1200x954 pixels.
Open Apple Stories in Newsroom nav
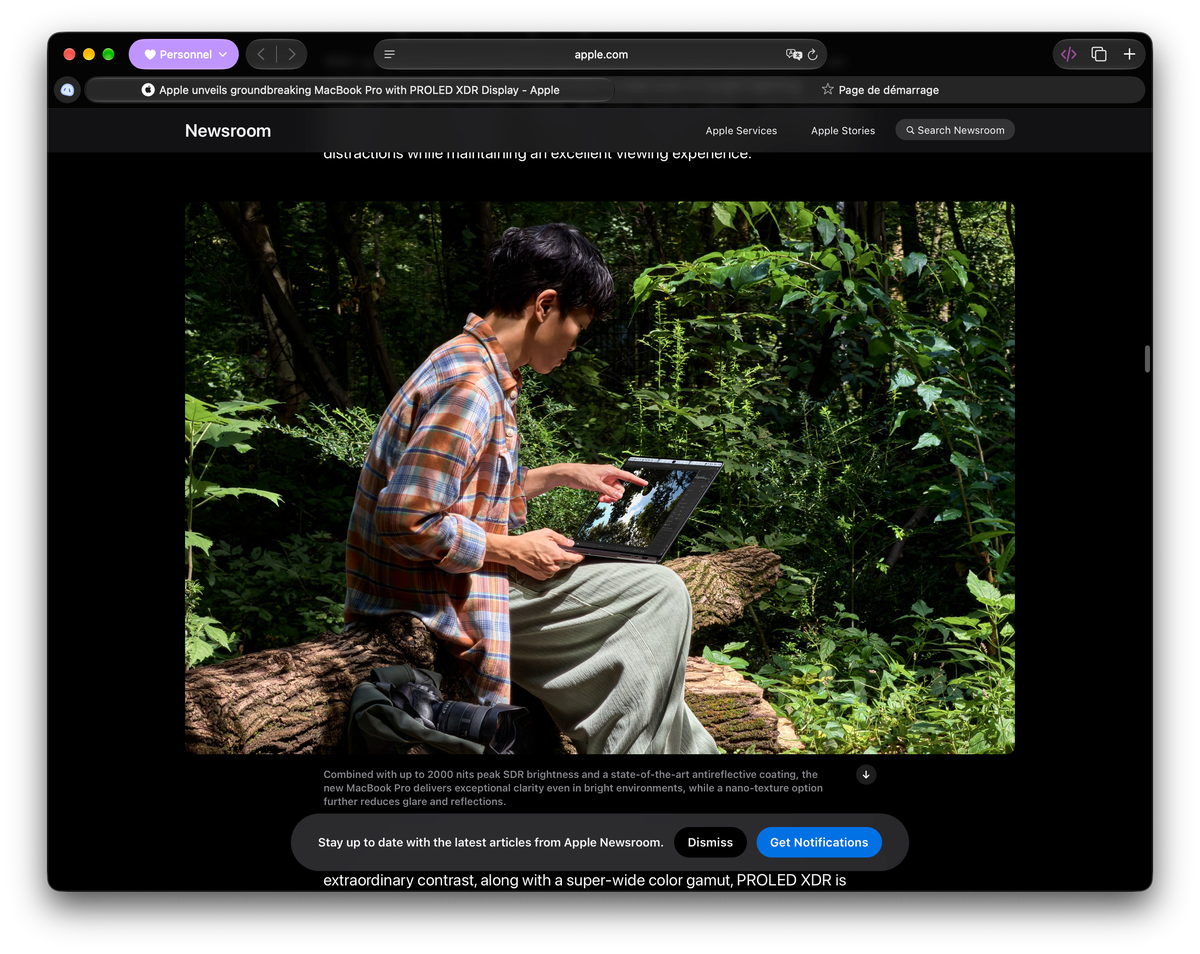coord(843,130)
